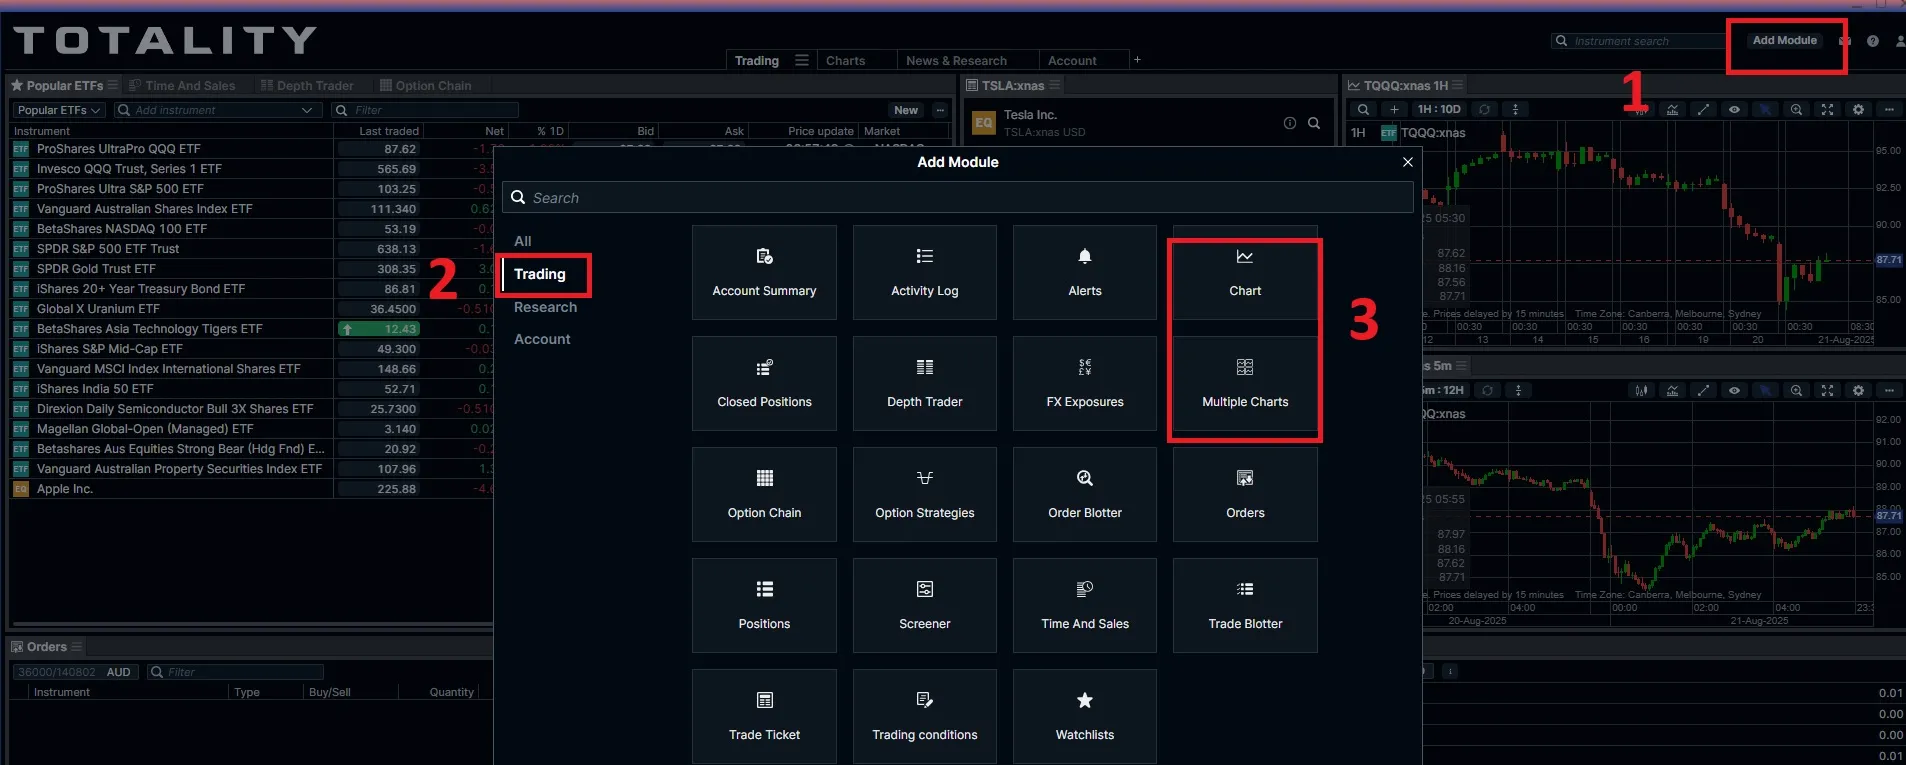Open the Orders panel tab menu icon

(x=76, y=647)
